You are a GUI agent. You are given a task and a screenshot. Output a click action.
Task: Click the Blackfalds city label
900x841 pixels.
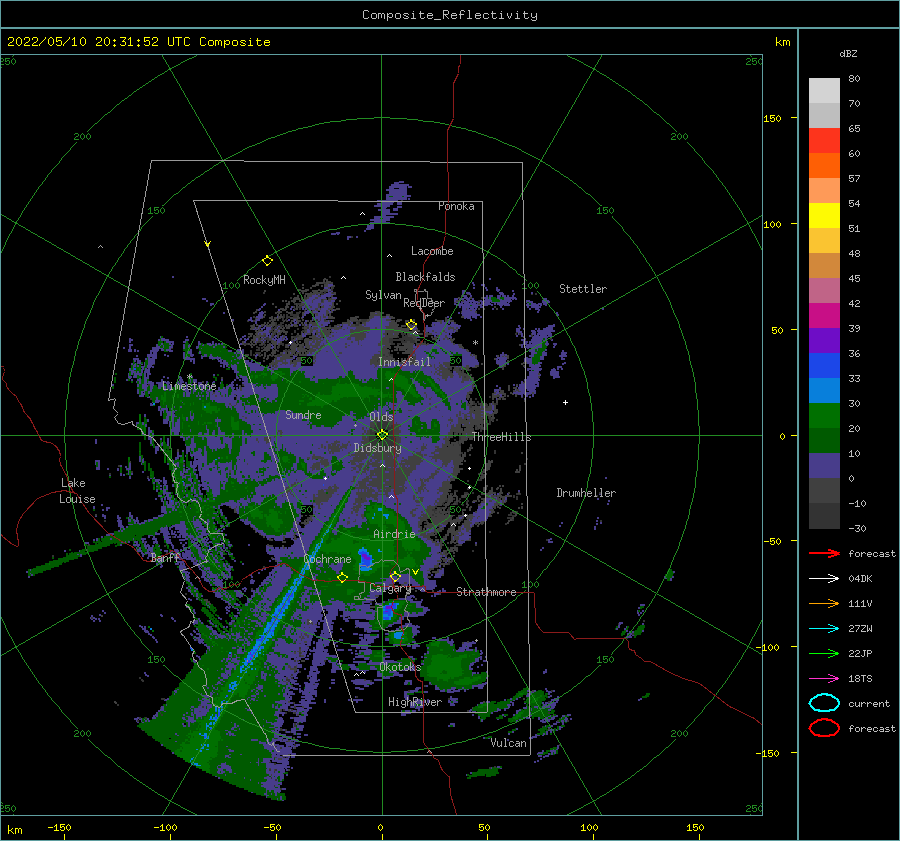pos(425,277)
